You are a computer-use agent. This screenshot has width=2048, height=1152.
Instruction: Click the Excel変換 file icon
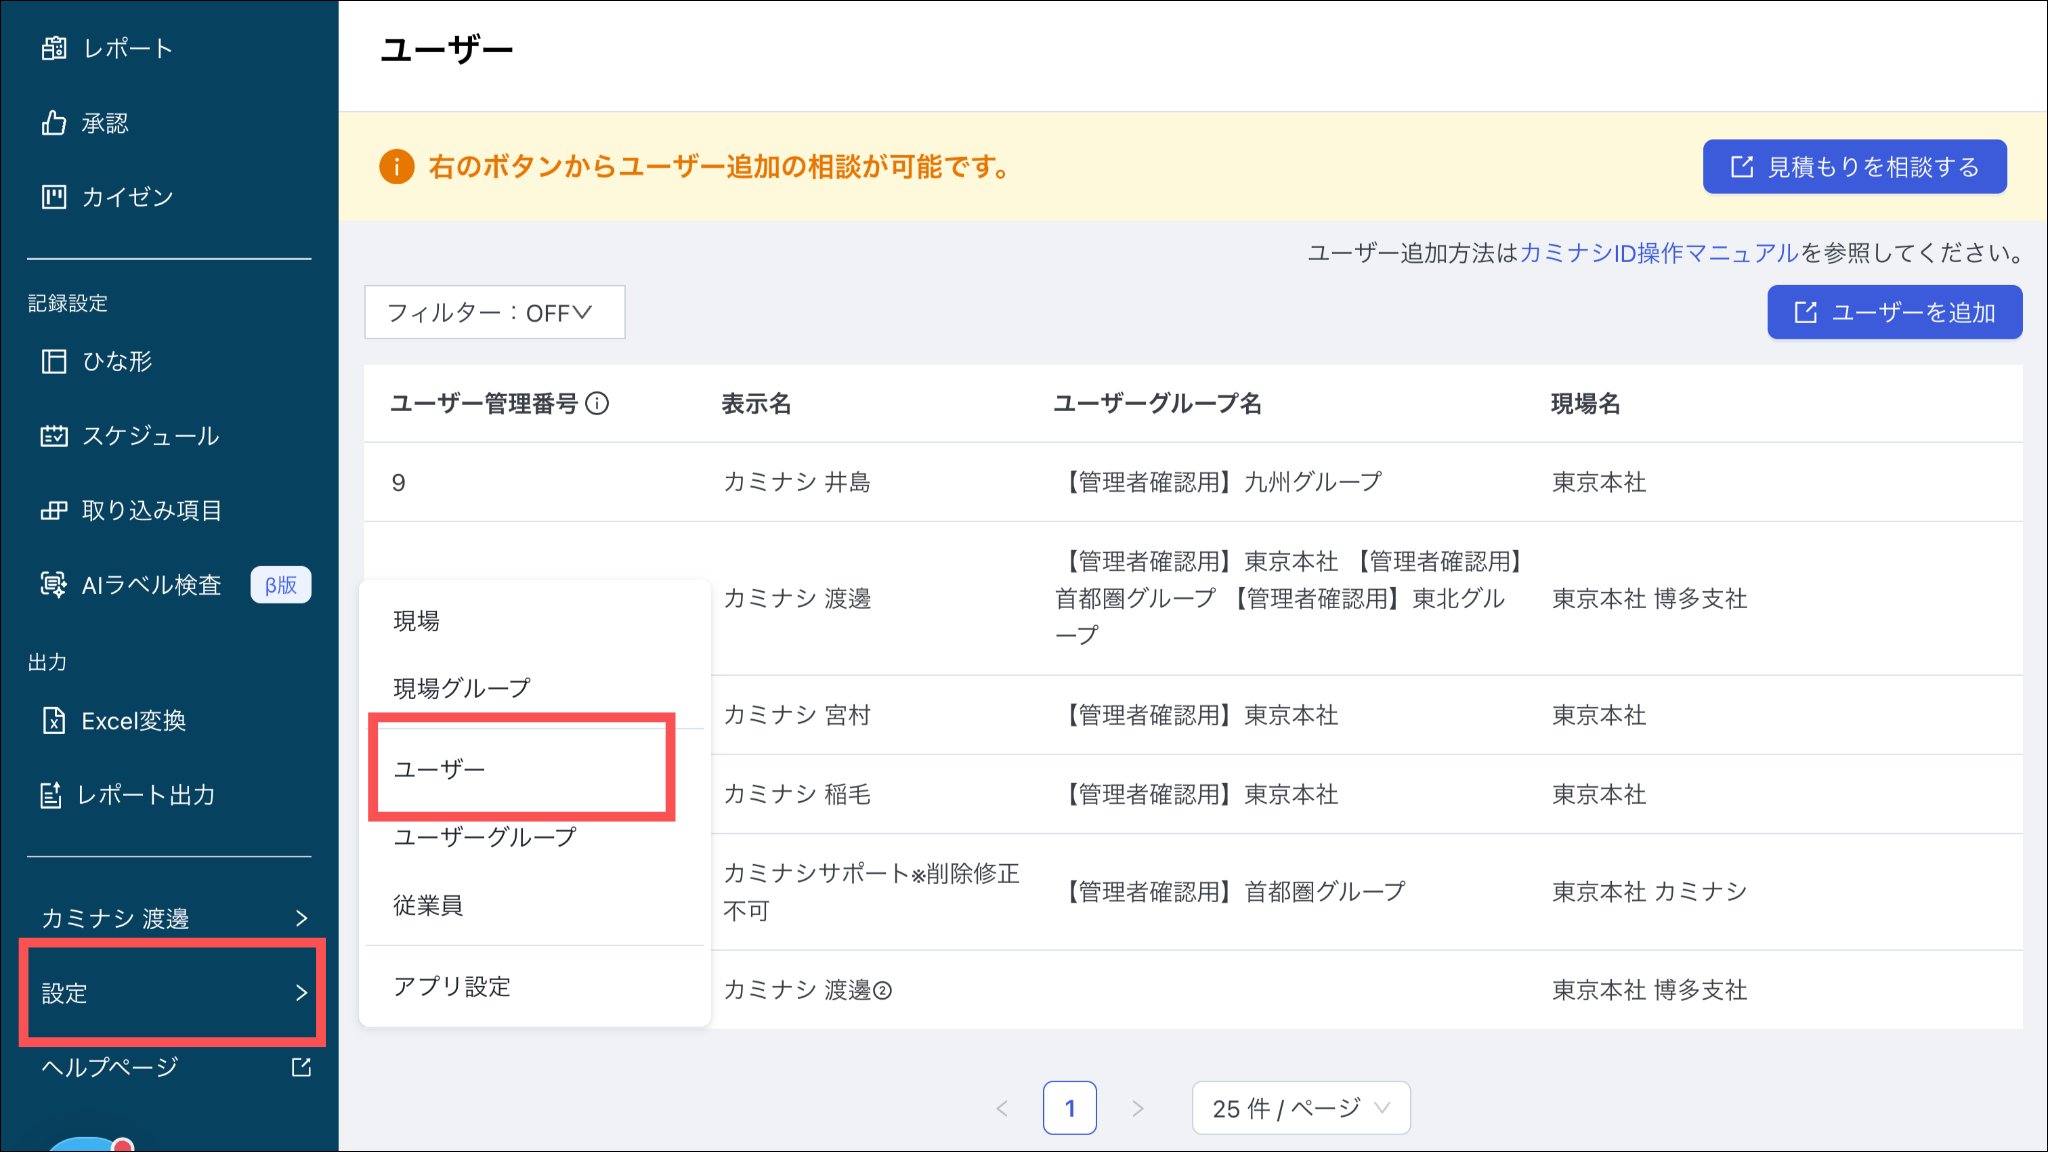54,721
